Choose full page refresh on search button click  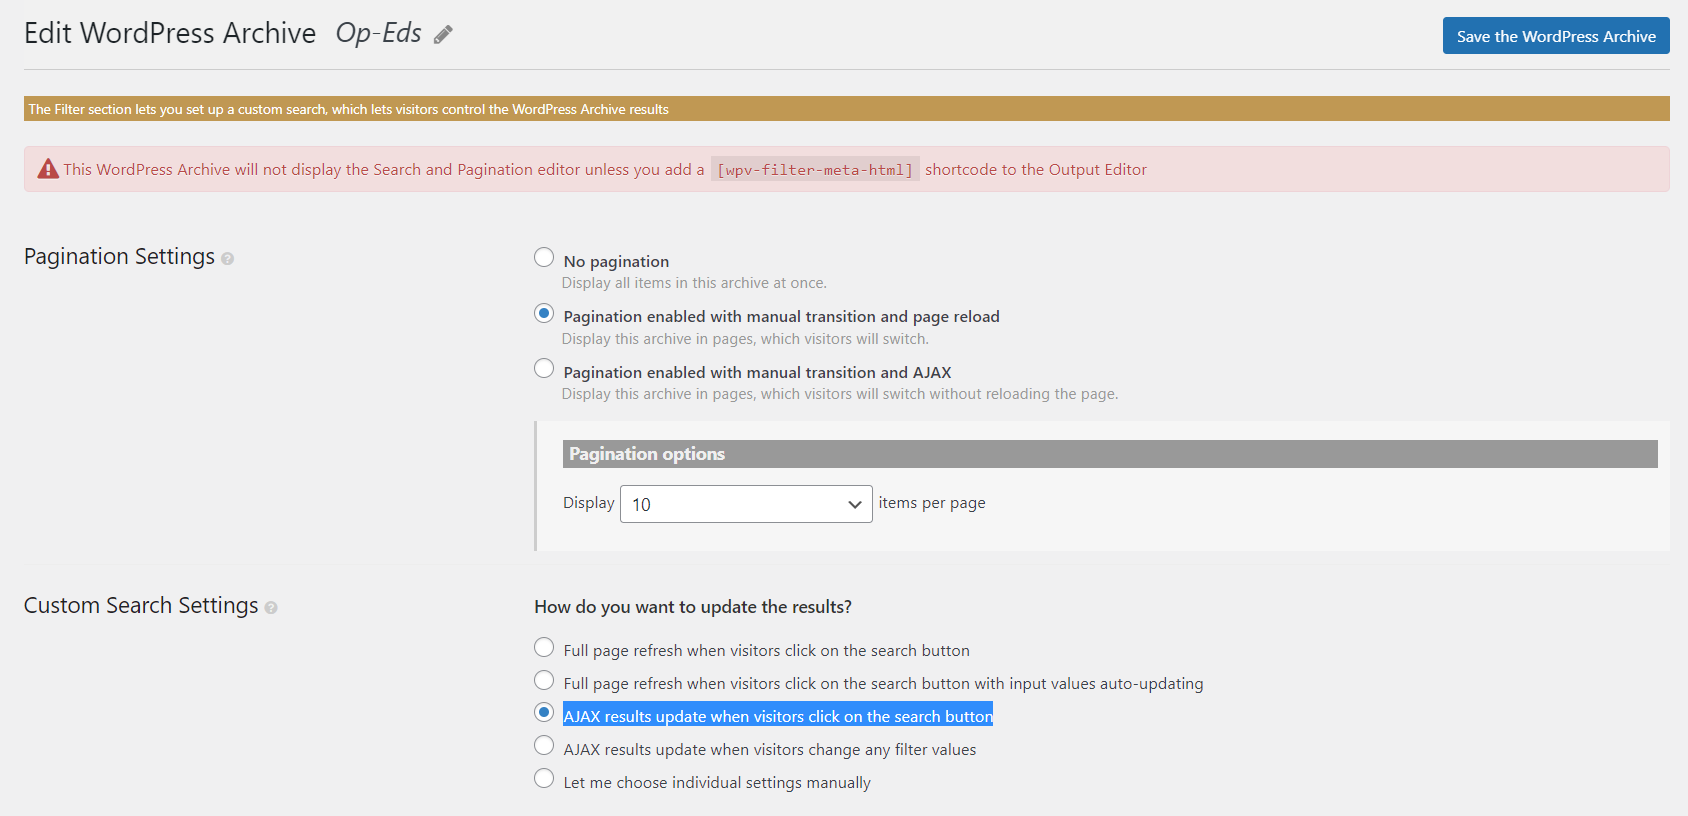tap(544, 648)
